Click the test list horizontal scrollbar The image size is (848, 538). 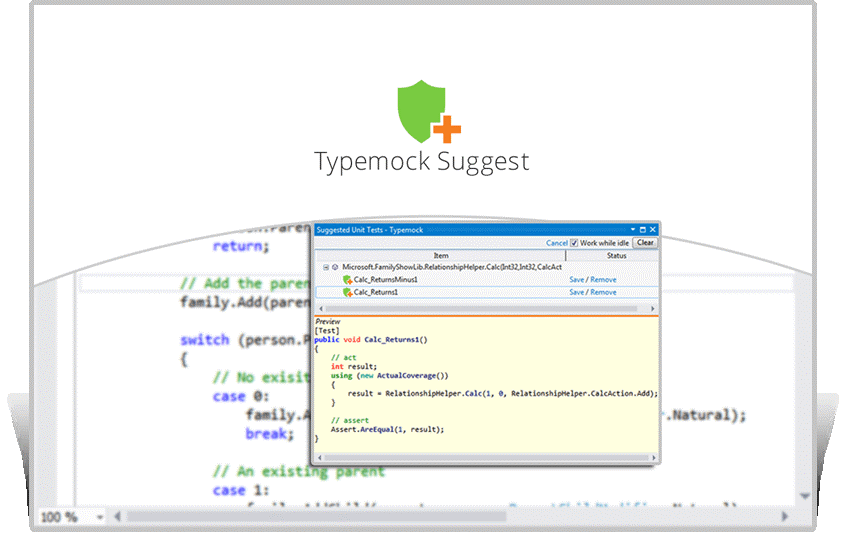(x=481, y=309)
